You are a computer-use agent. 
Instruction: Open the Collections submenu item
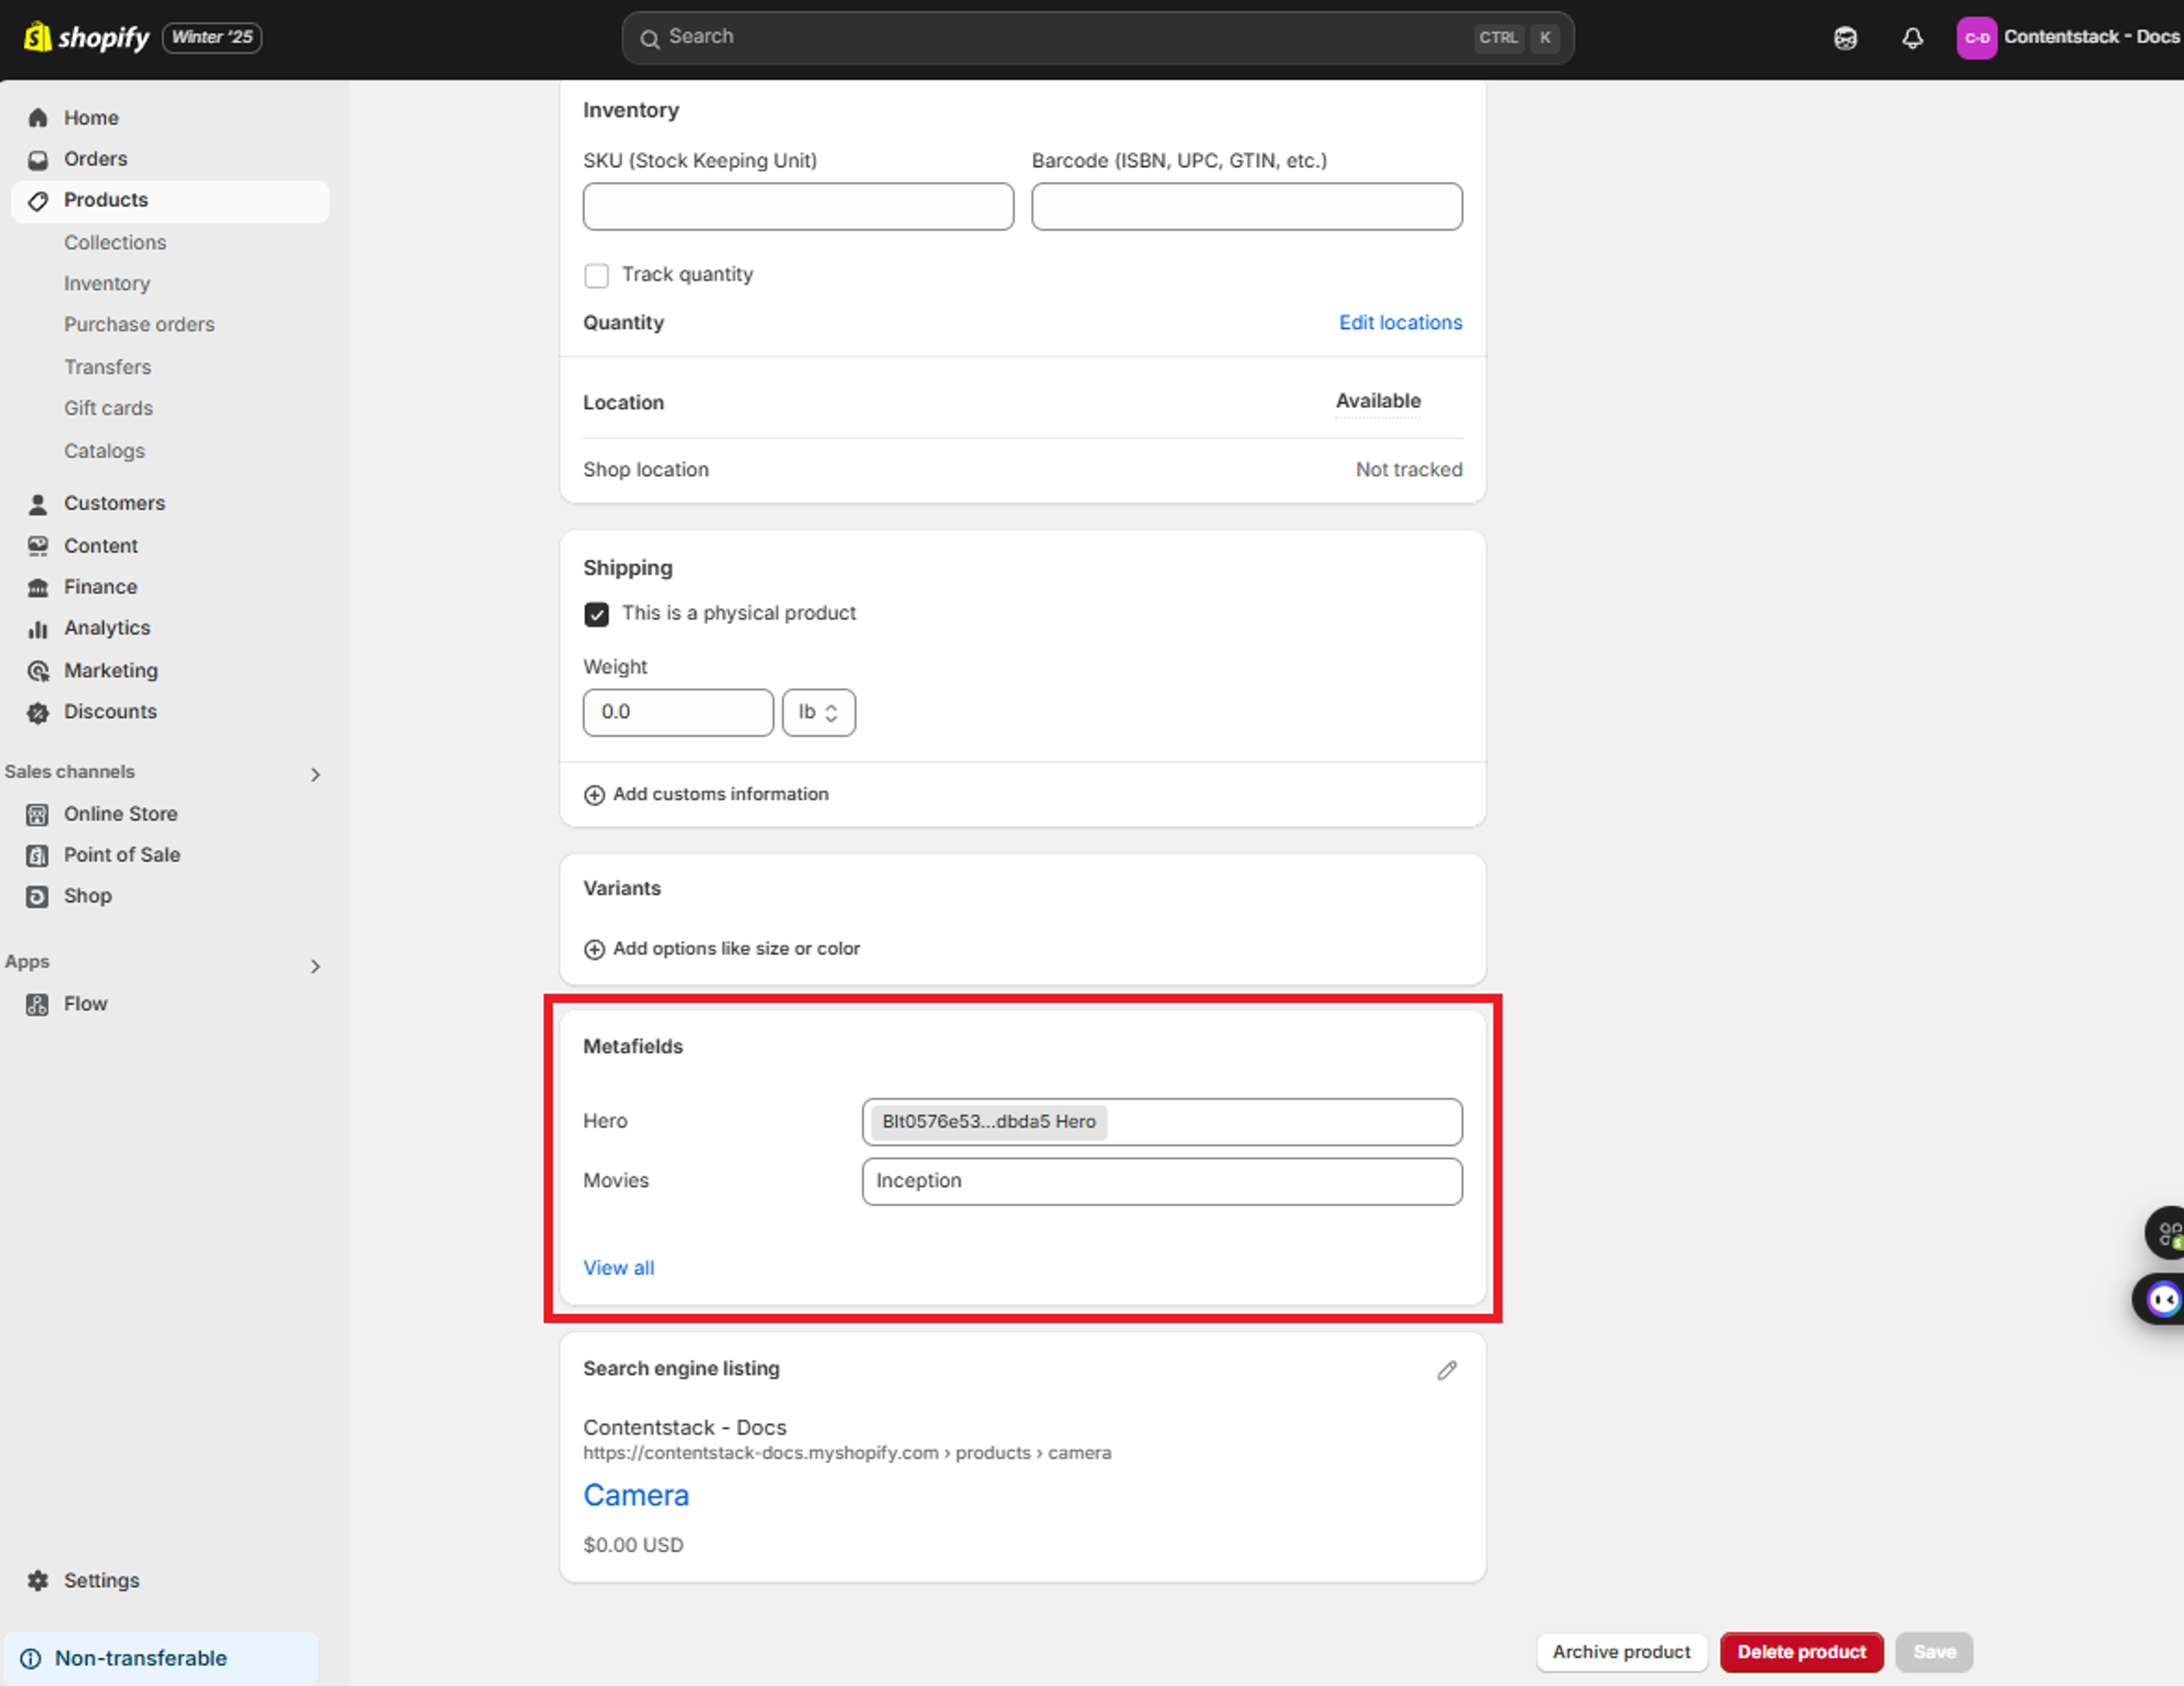click(115, 243)
